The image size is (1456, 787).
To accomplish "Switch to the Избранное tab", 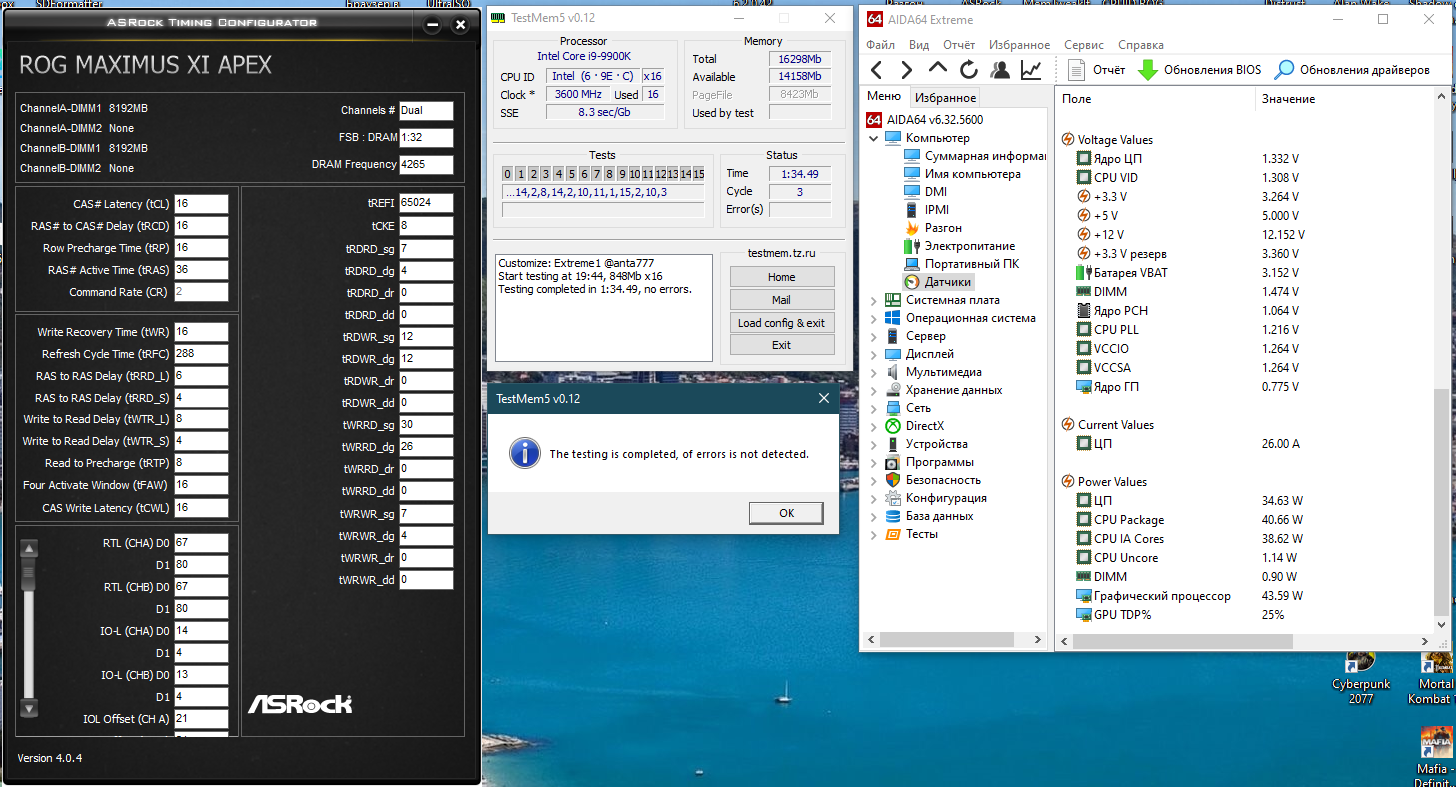I will pos(947,98).
